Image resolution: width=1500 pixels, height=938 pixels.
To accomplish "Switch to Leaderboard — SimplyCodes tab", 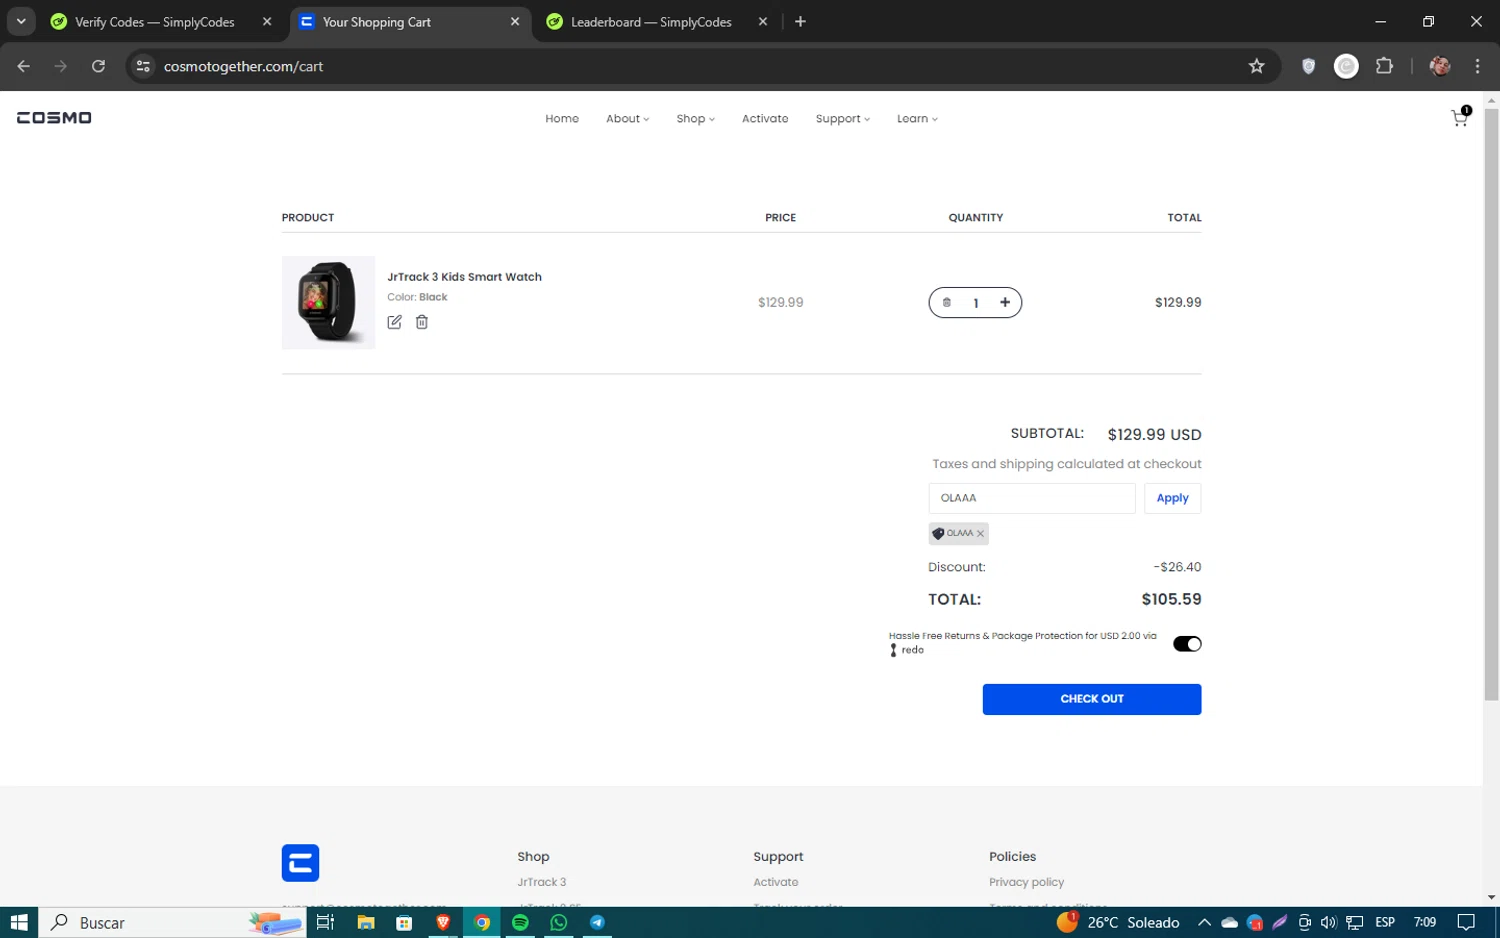I will point(651,21).
